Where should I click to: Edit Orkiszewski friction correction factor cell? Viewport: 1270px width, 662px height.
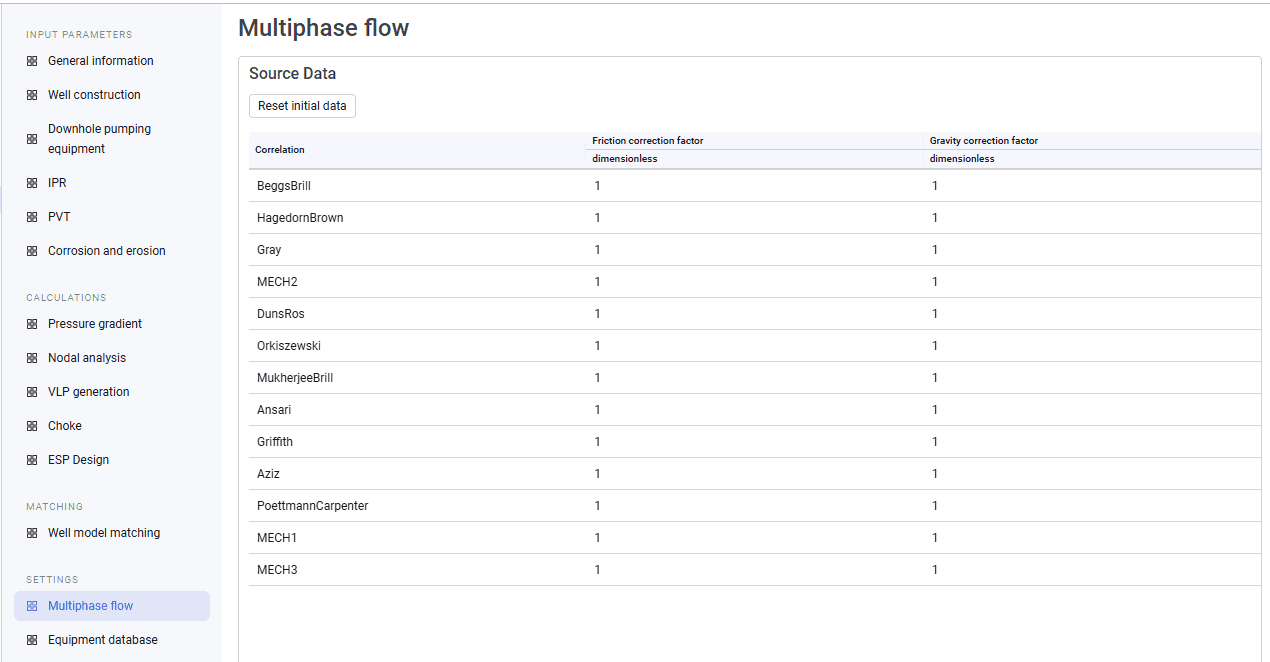(755, 346)
